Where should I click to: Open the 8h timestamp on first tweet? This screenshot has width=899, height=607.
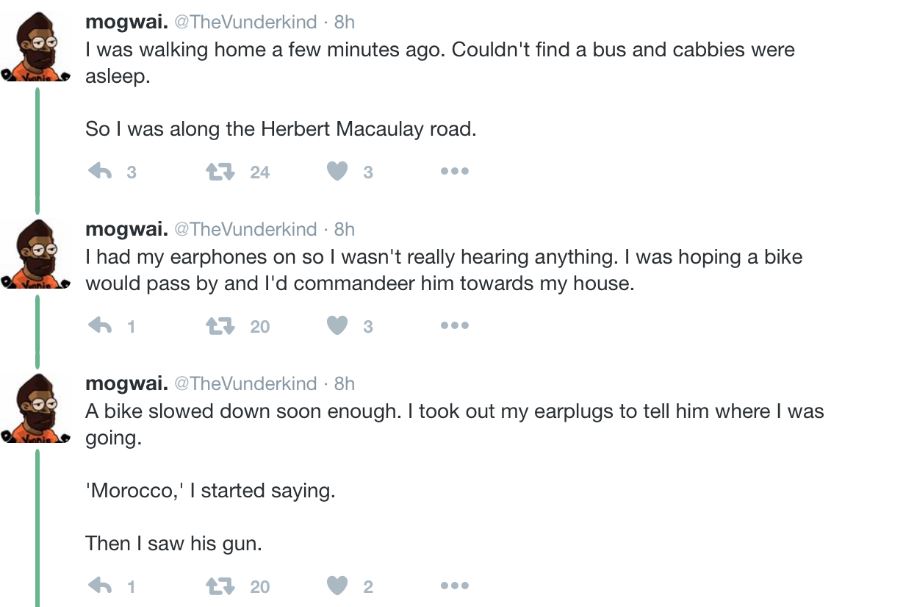tap(344, 22)
